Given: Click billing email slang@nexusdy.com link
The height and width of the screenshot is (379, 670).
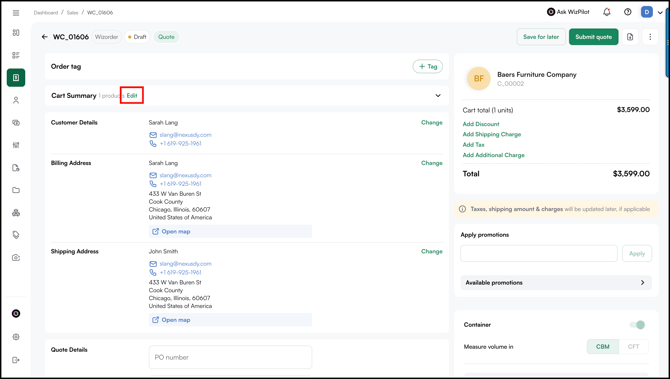Looking at the screenshot, I should pos(185,175).
